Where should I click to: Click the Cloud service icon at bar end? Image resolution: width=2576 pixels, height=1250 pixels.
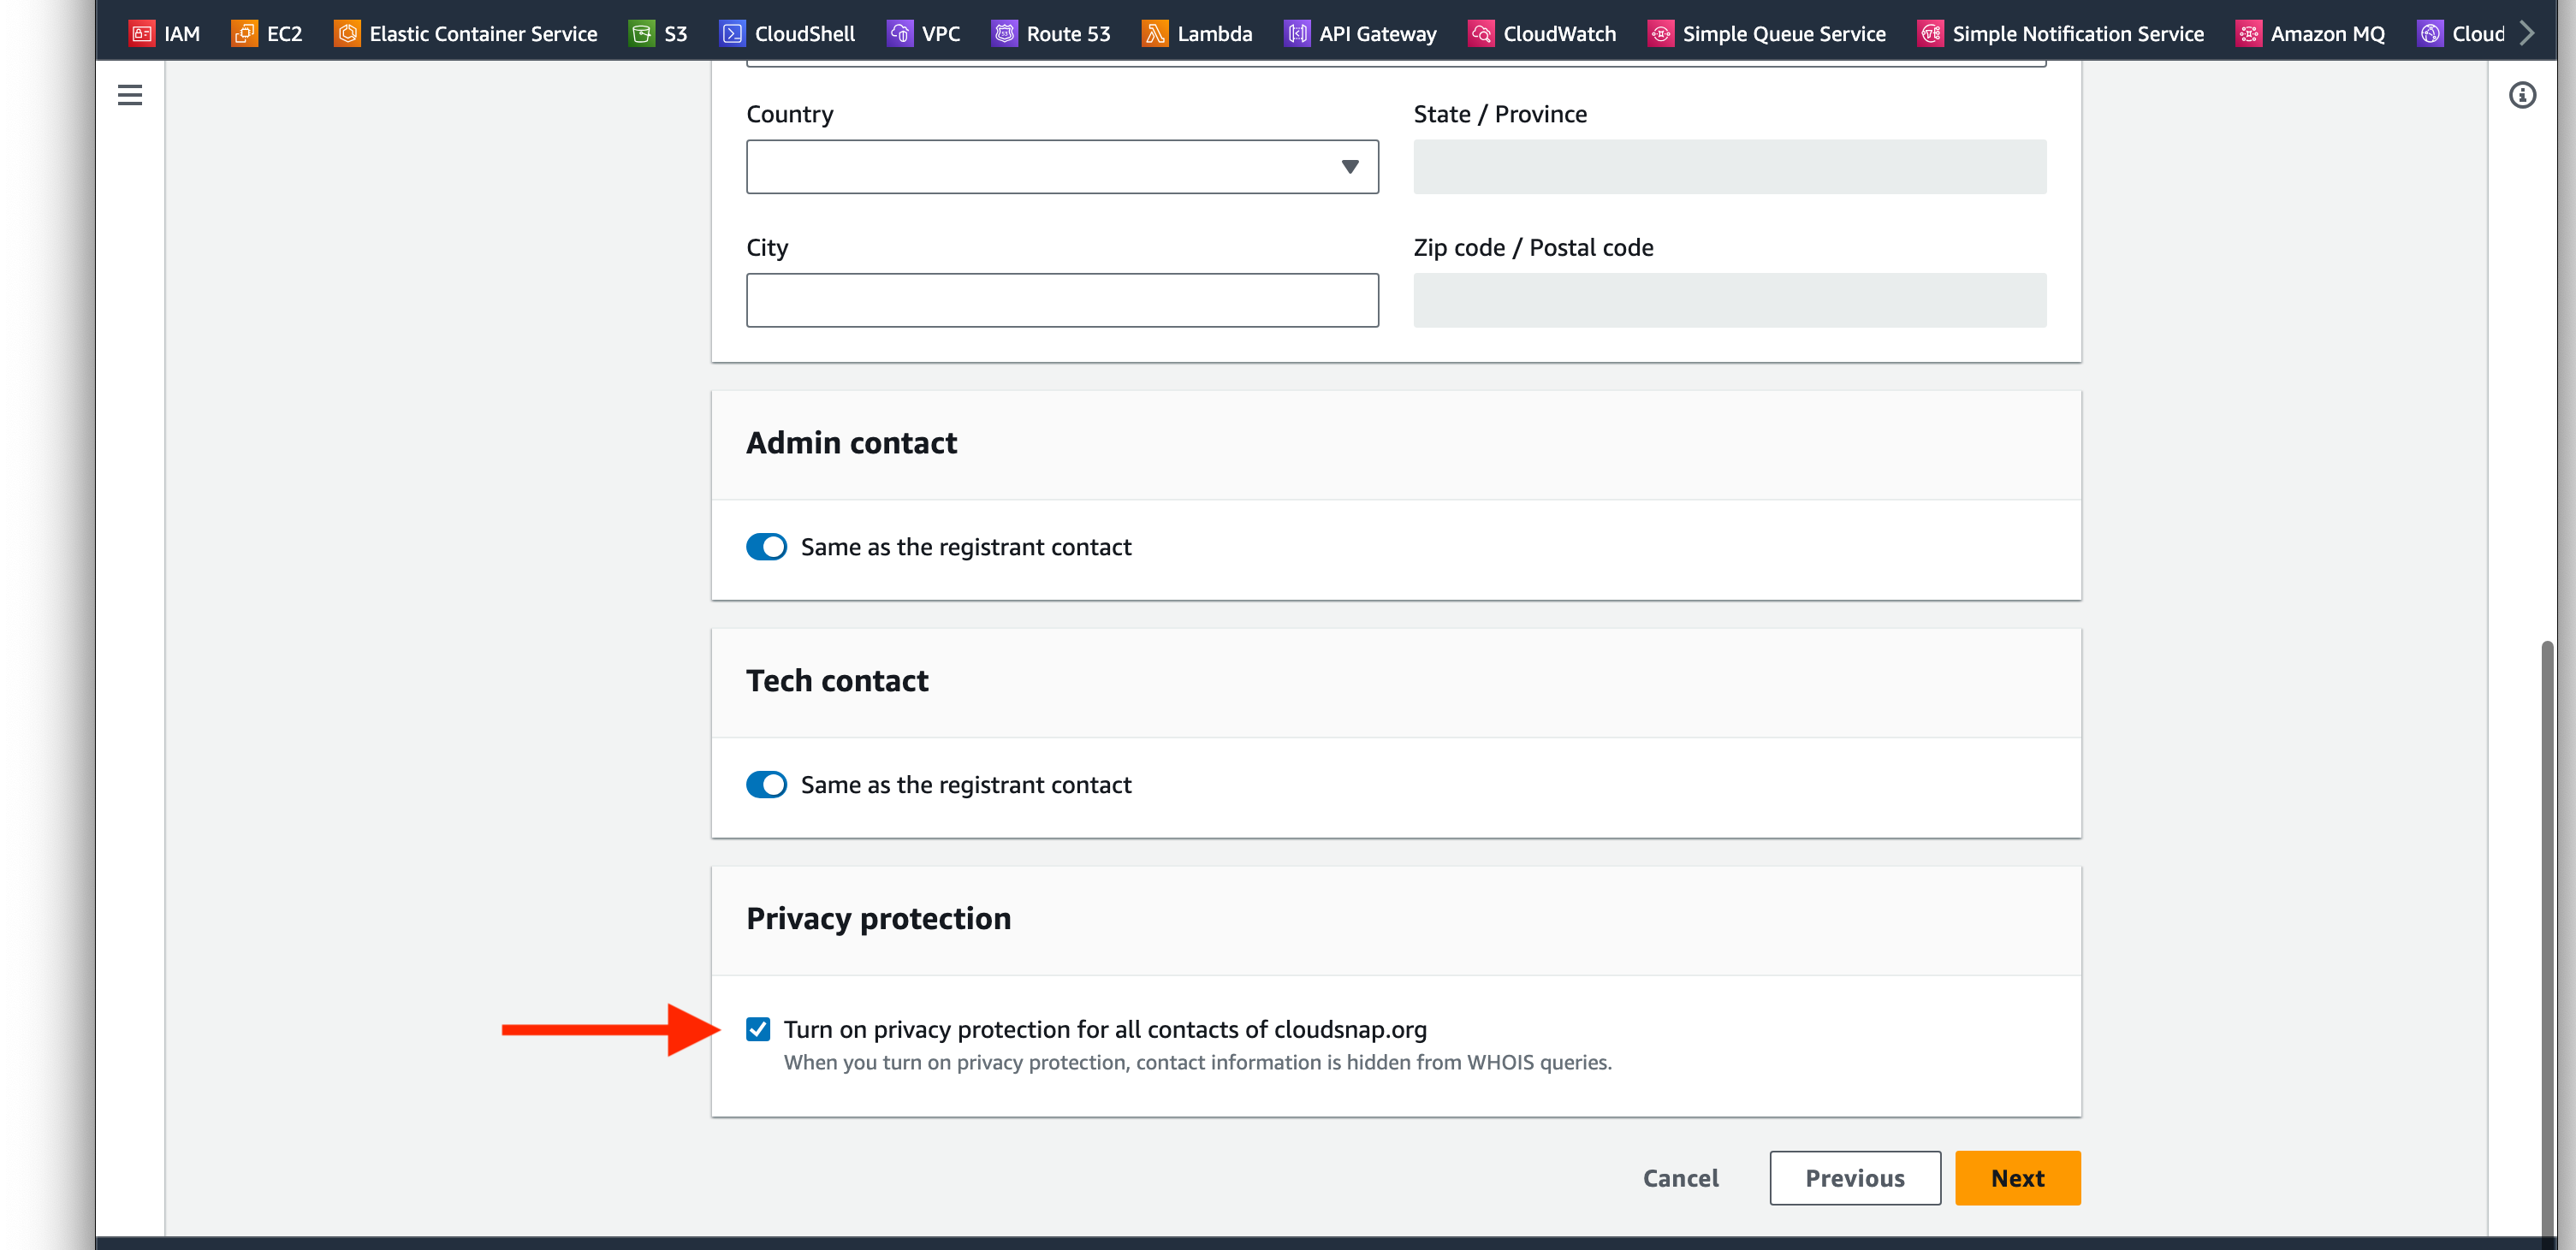pos(2429,34)
